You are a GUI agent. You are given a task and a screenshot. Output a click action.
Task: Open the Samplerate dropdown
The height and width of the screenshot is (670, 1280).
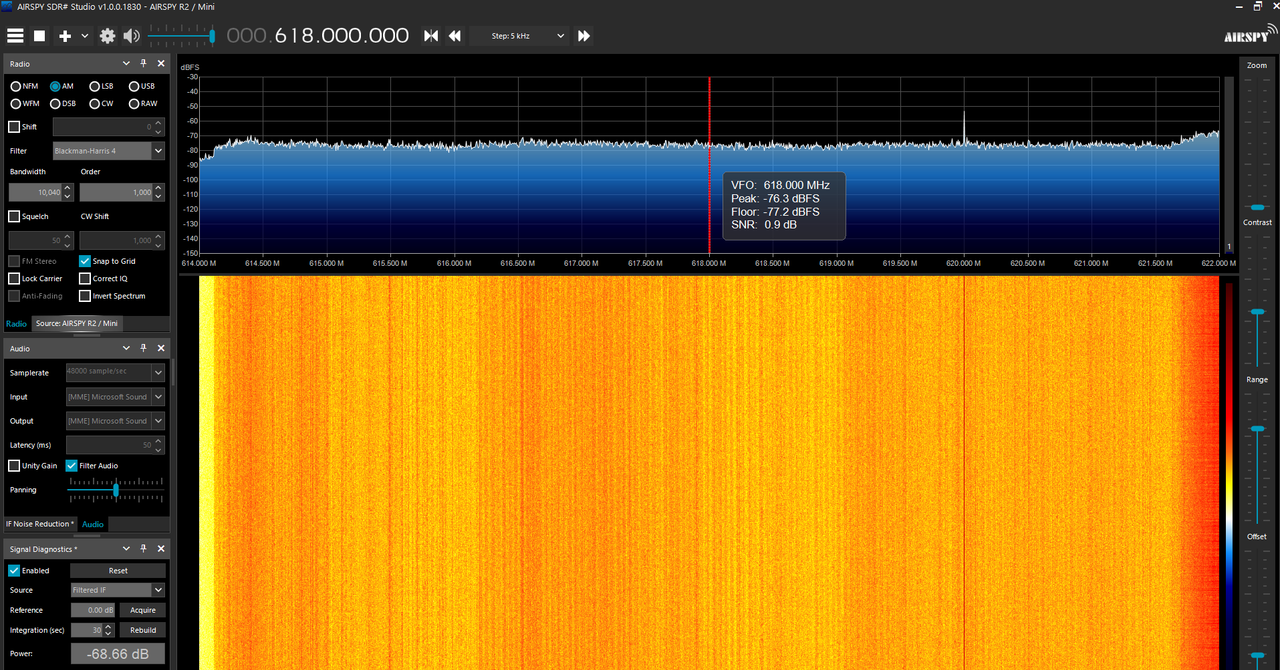click(115, 372)
